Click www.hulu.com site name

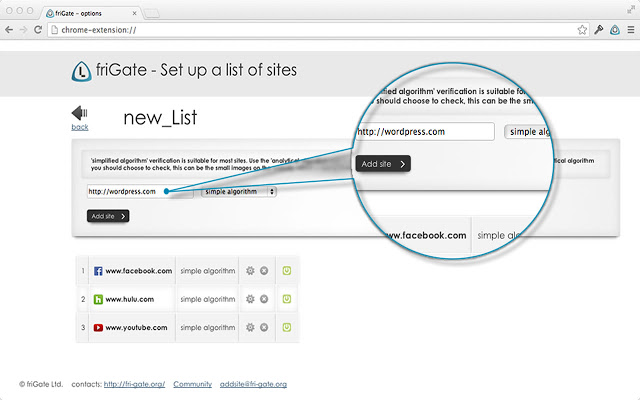[x=130, y=300]
